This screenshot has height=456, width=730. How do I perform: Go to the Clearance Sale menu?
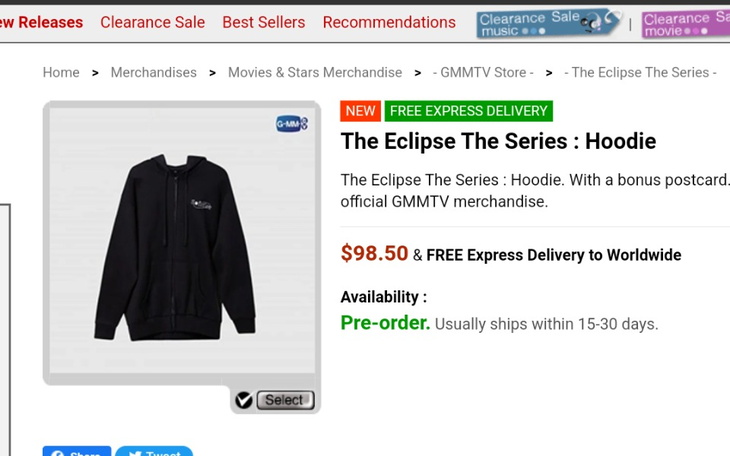pos(152,22)
